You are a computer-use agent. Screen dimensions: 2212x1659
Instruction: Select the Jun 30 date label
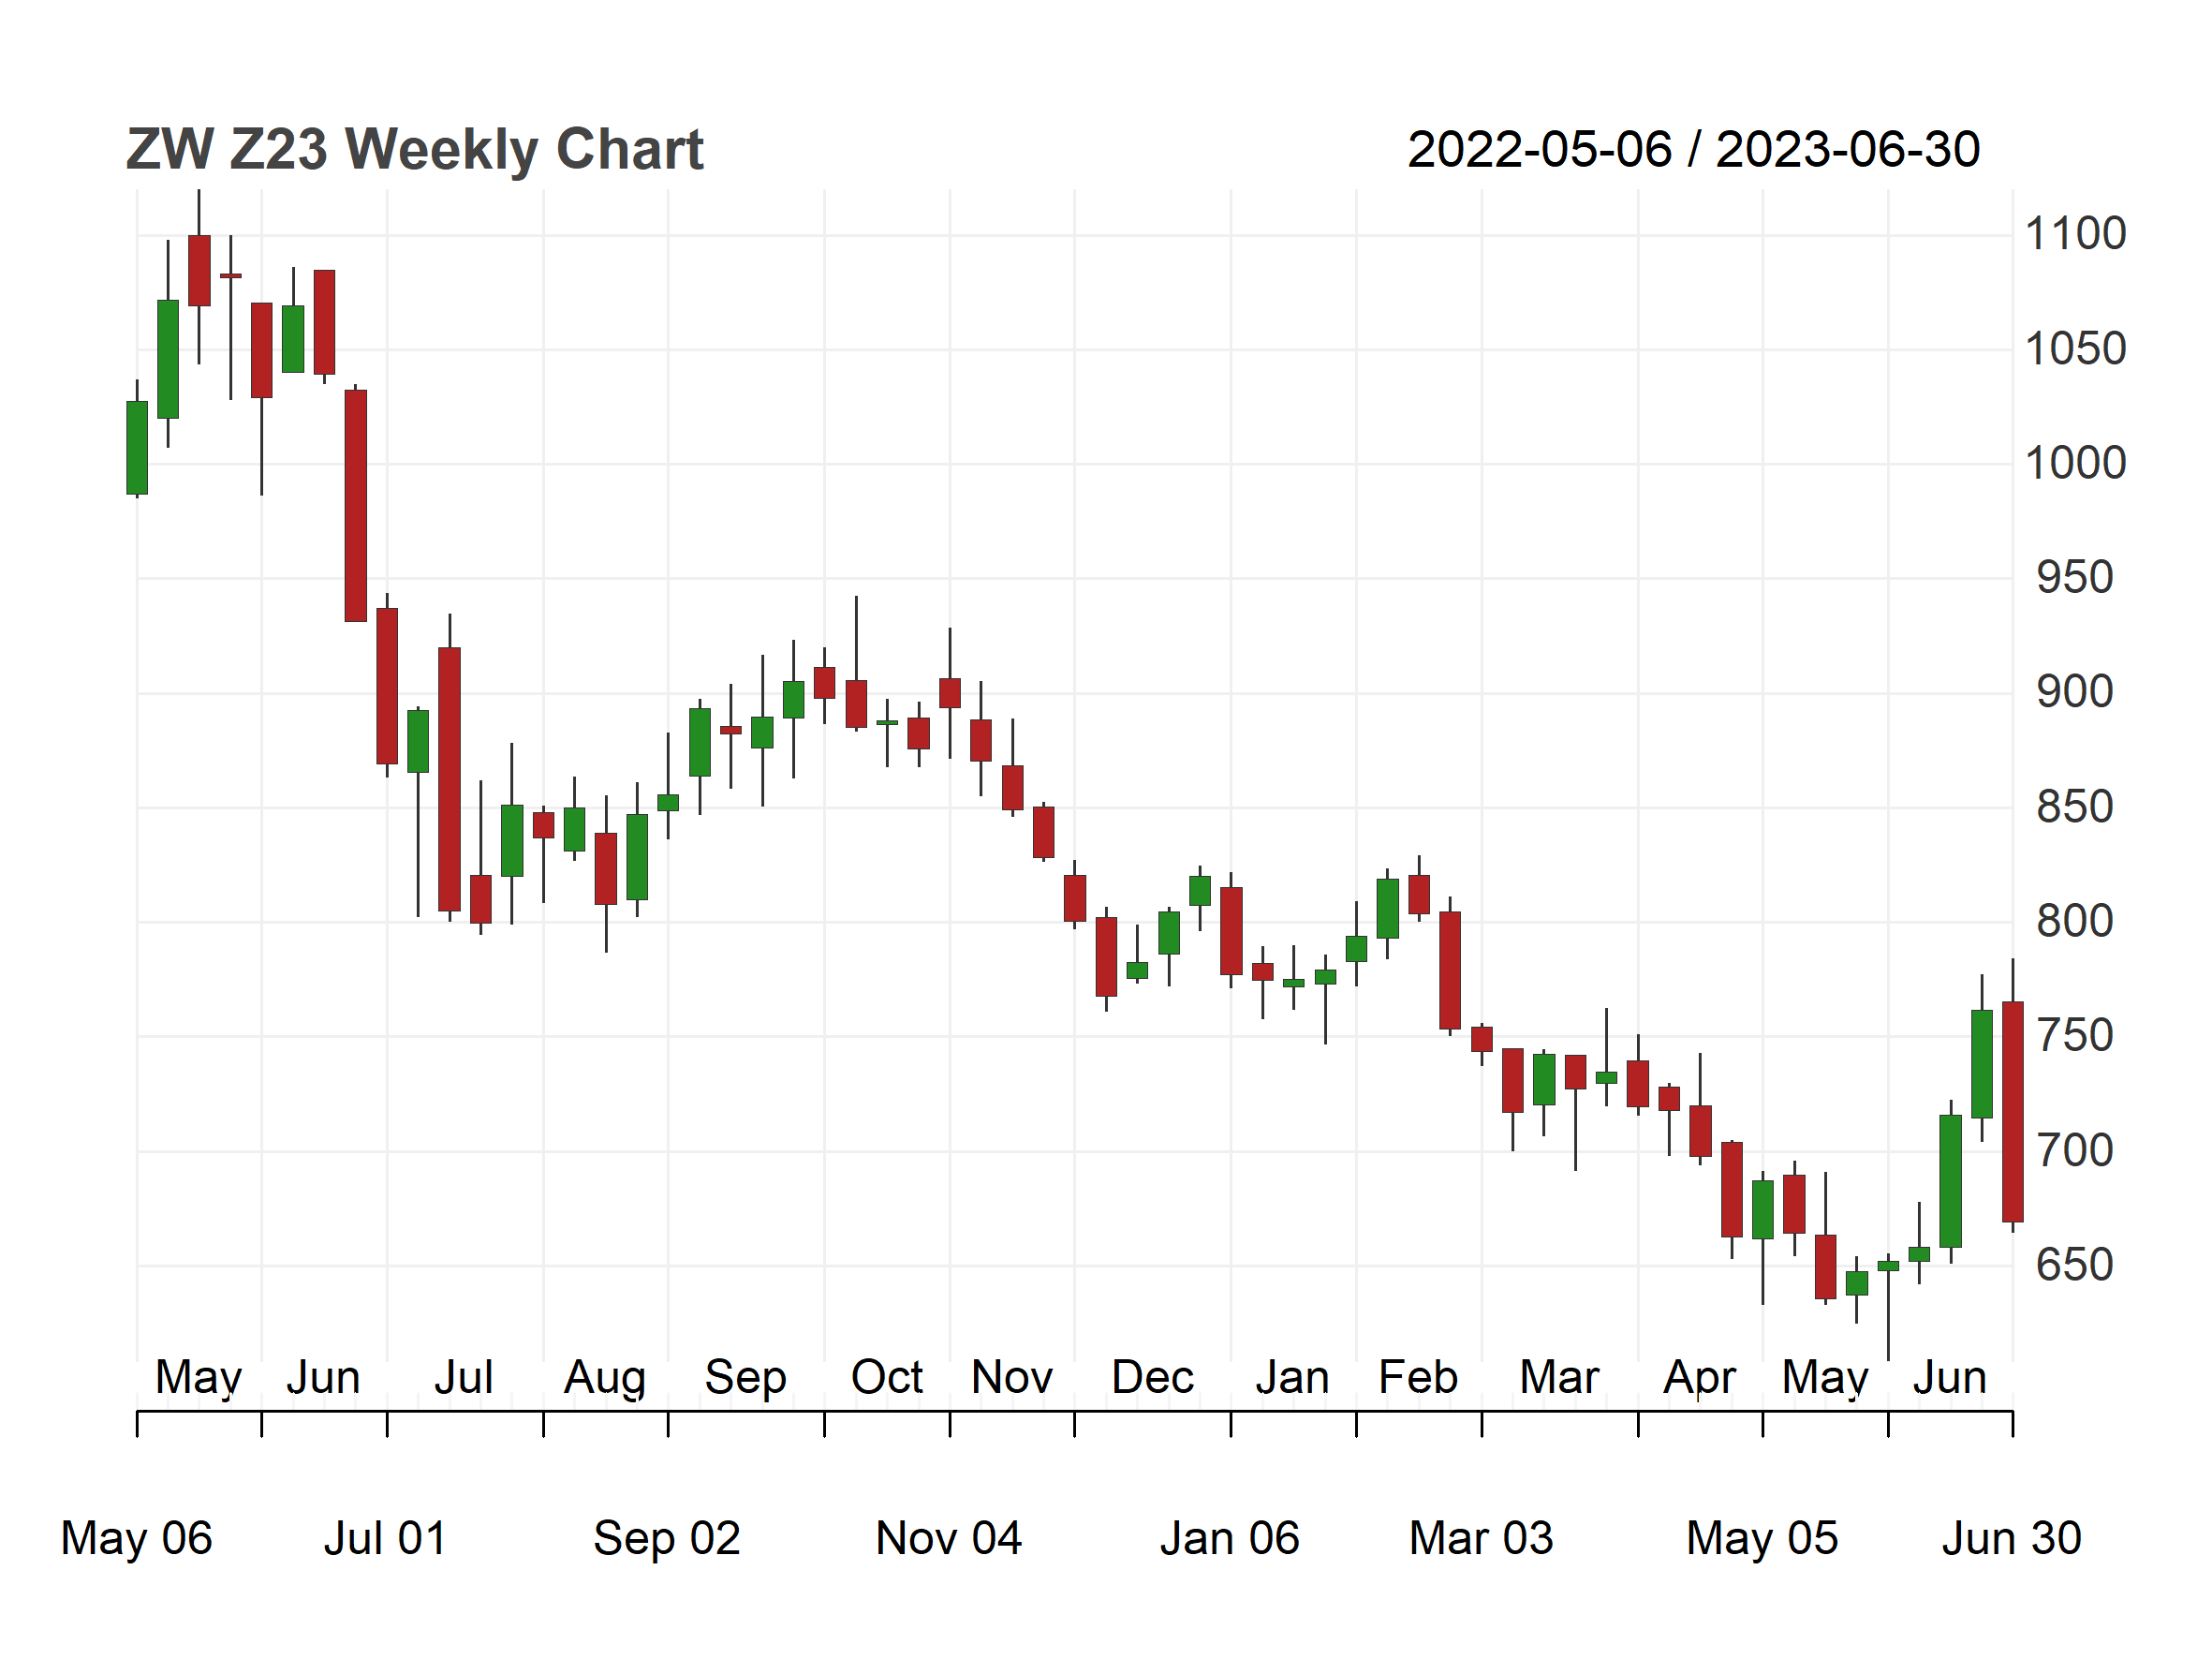2012,1539
